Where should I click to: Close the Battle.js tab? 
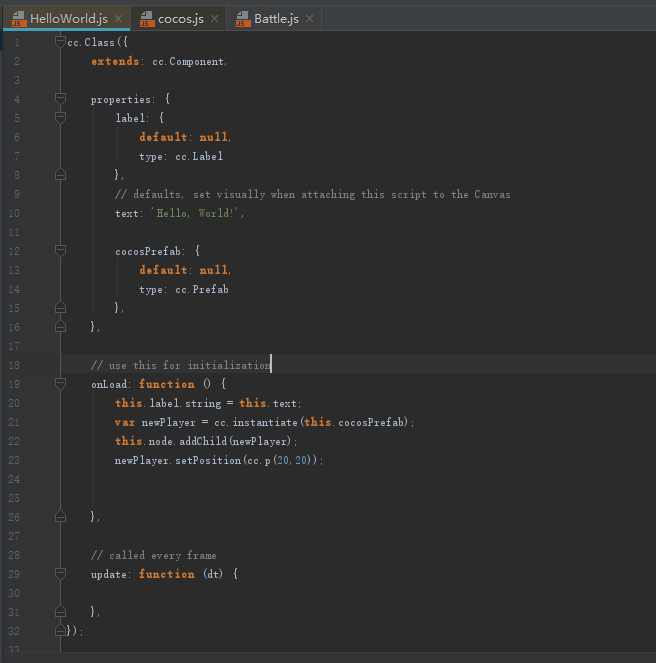coord(308,19)
